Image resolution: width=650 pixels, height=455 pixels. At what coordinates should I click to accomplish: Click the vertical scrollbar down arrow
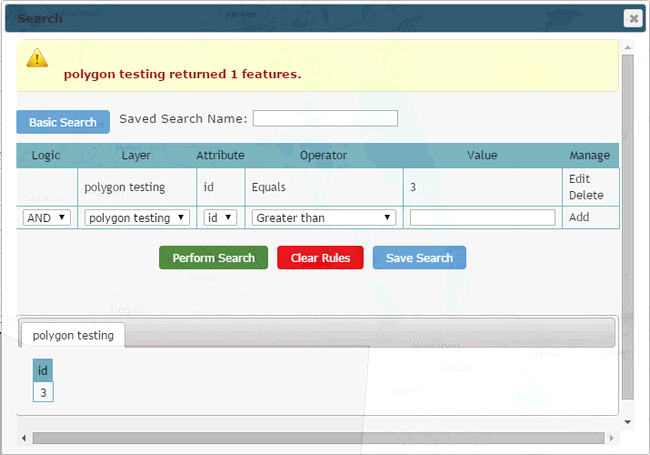click(628, 423)
